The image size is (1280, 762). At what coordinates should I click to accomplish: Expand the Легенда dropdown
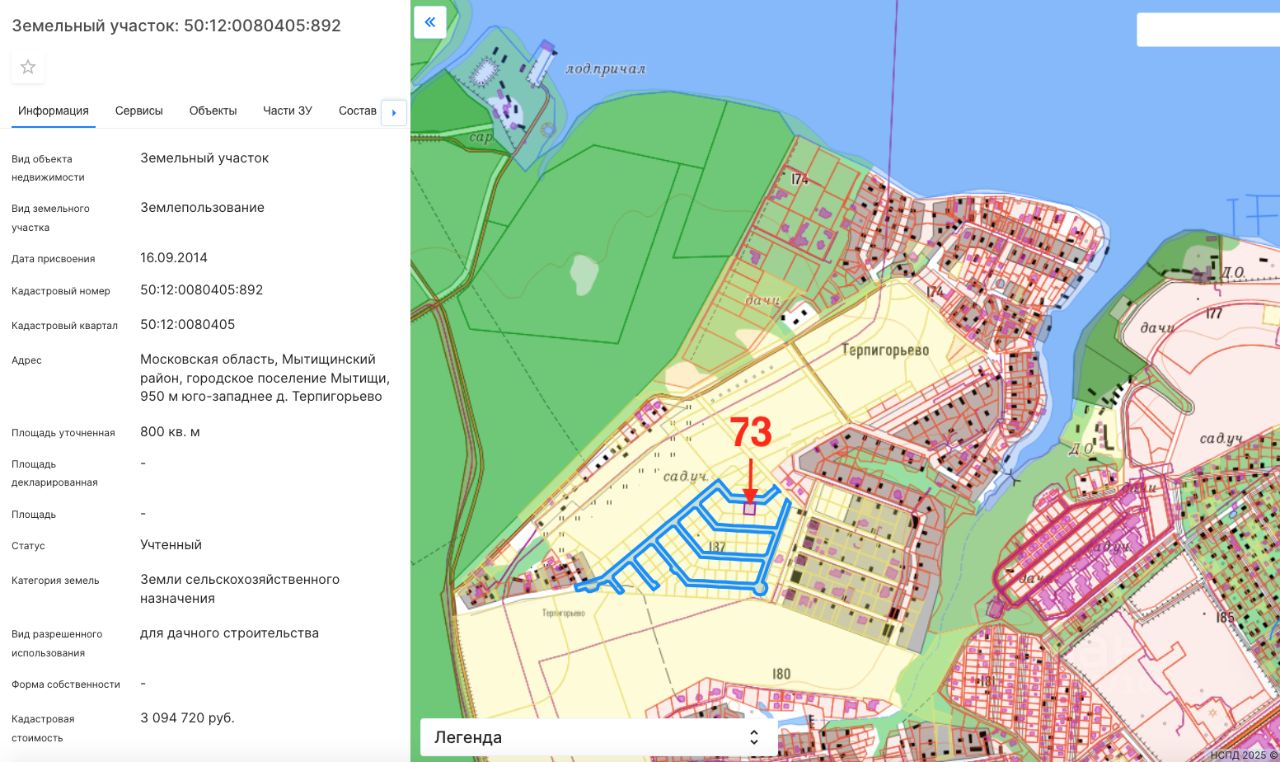coord(598,738)
